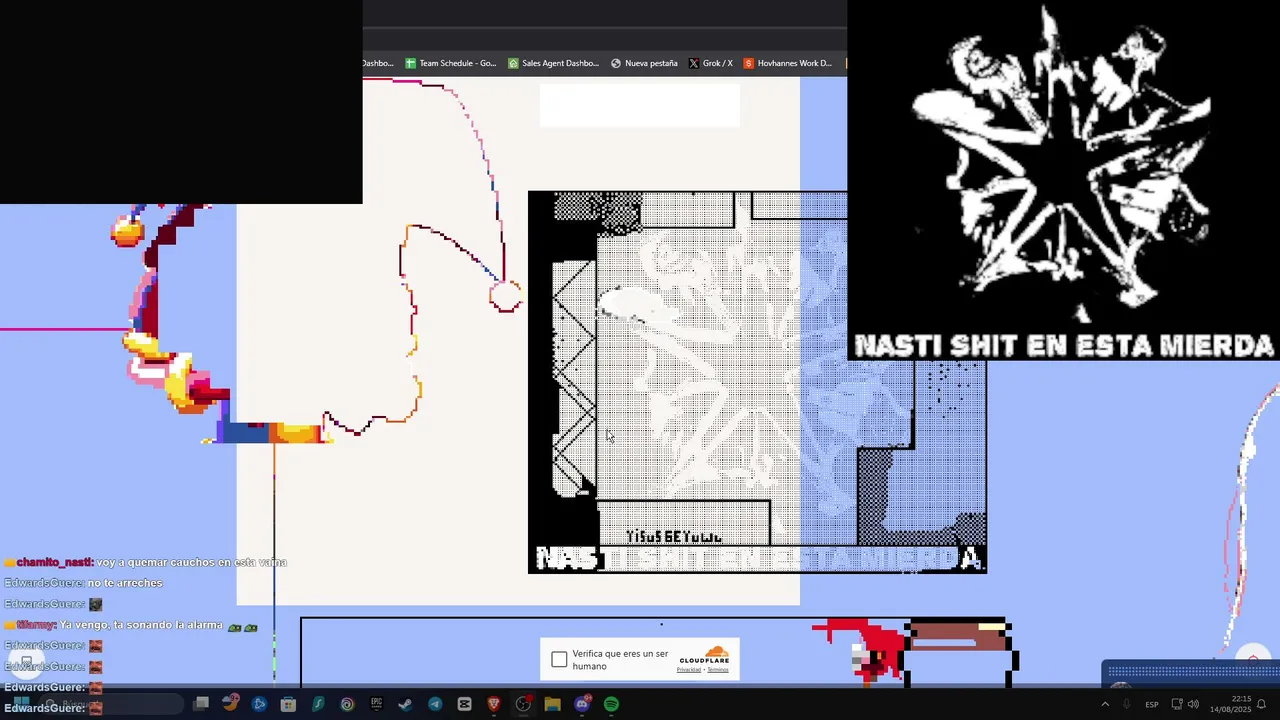Click chat message "Ya vengo, ta sonando la alarma"
1280x720 pixels.
pos(141,625)
